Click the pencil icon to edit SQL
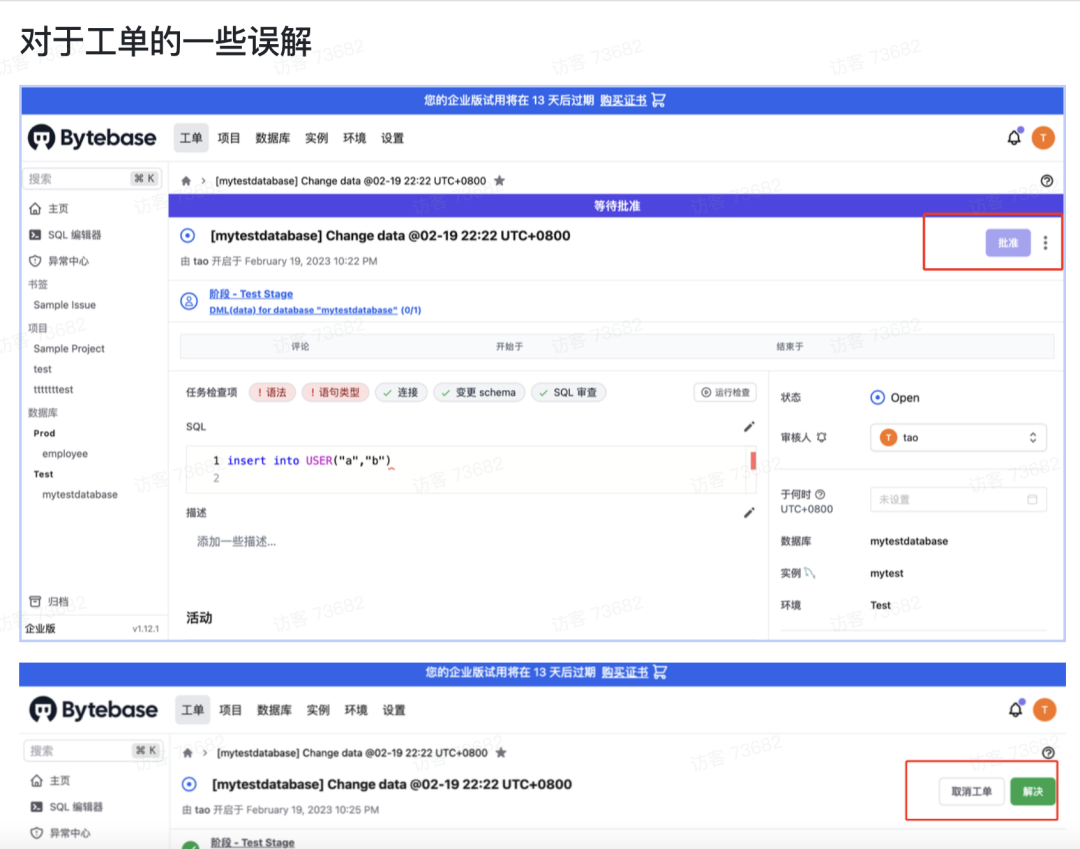Viewport: 1080px width, 849px height. pyautogui.click(x=749, y=427)
